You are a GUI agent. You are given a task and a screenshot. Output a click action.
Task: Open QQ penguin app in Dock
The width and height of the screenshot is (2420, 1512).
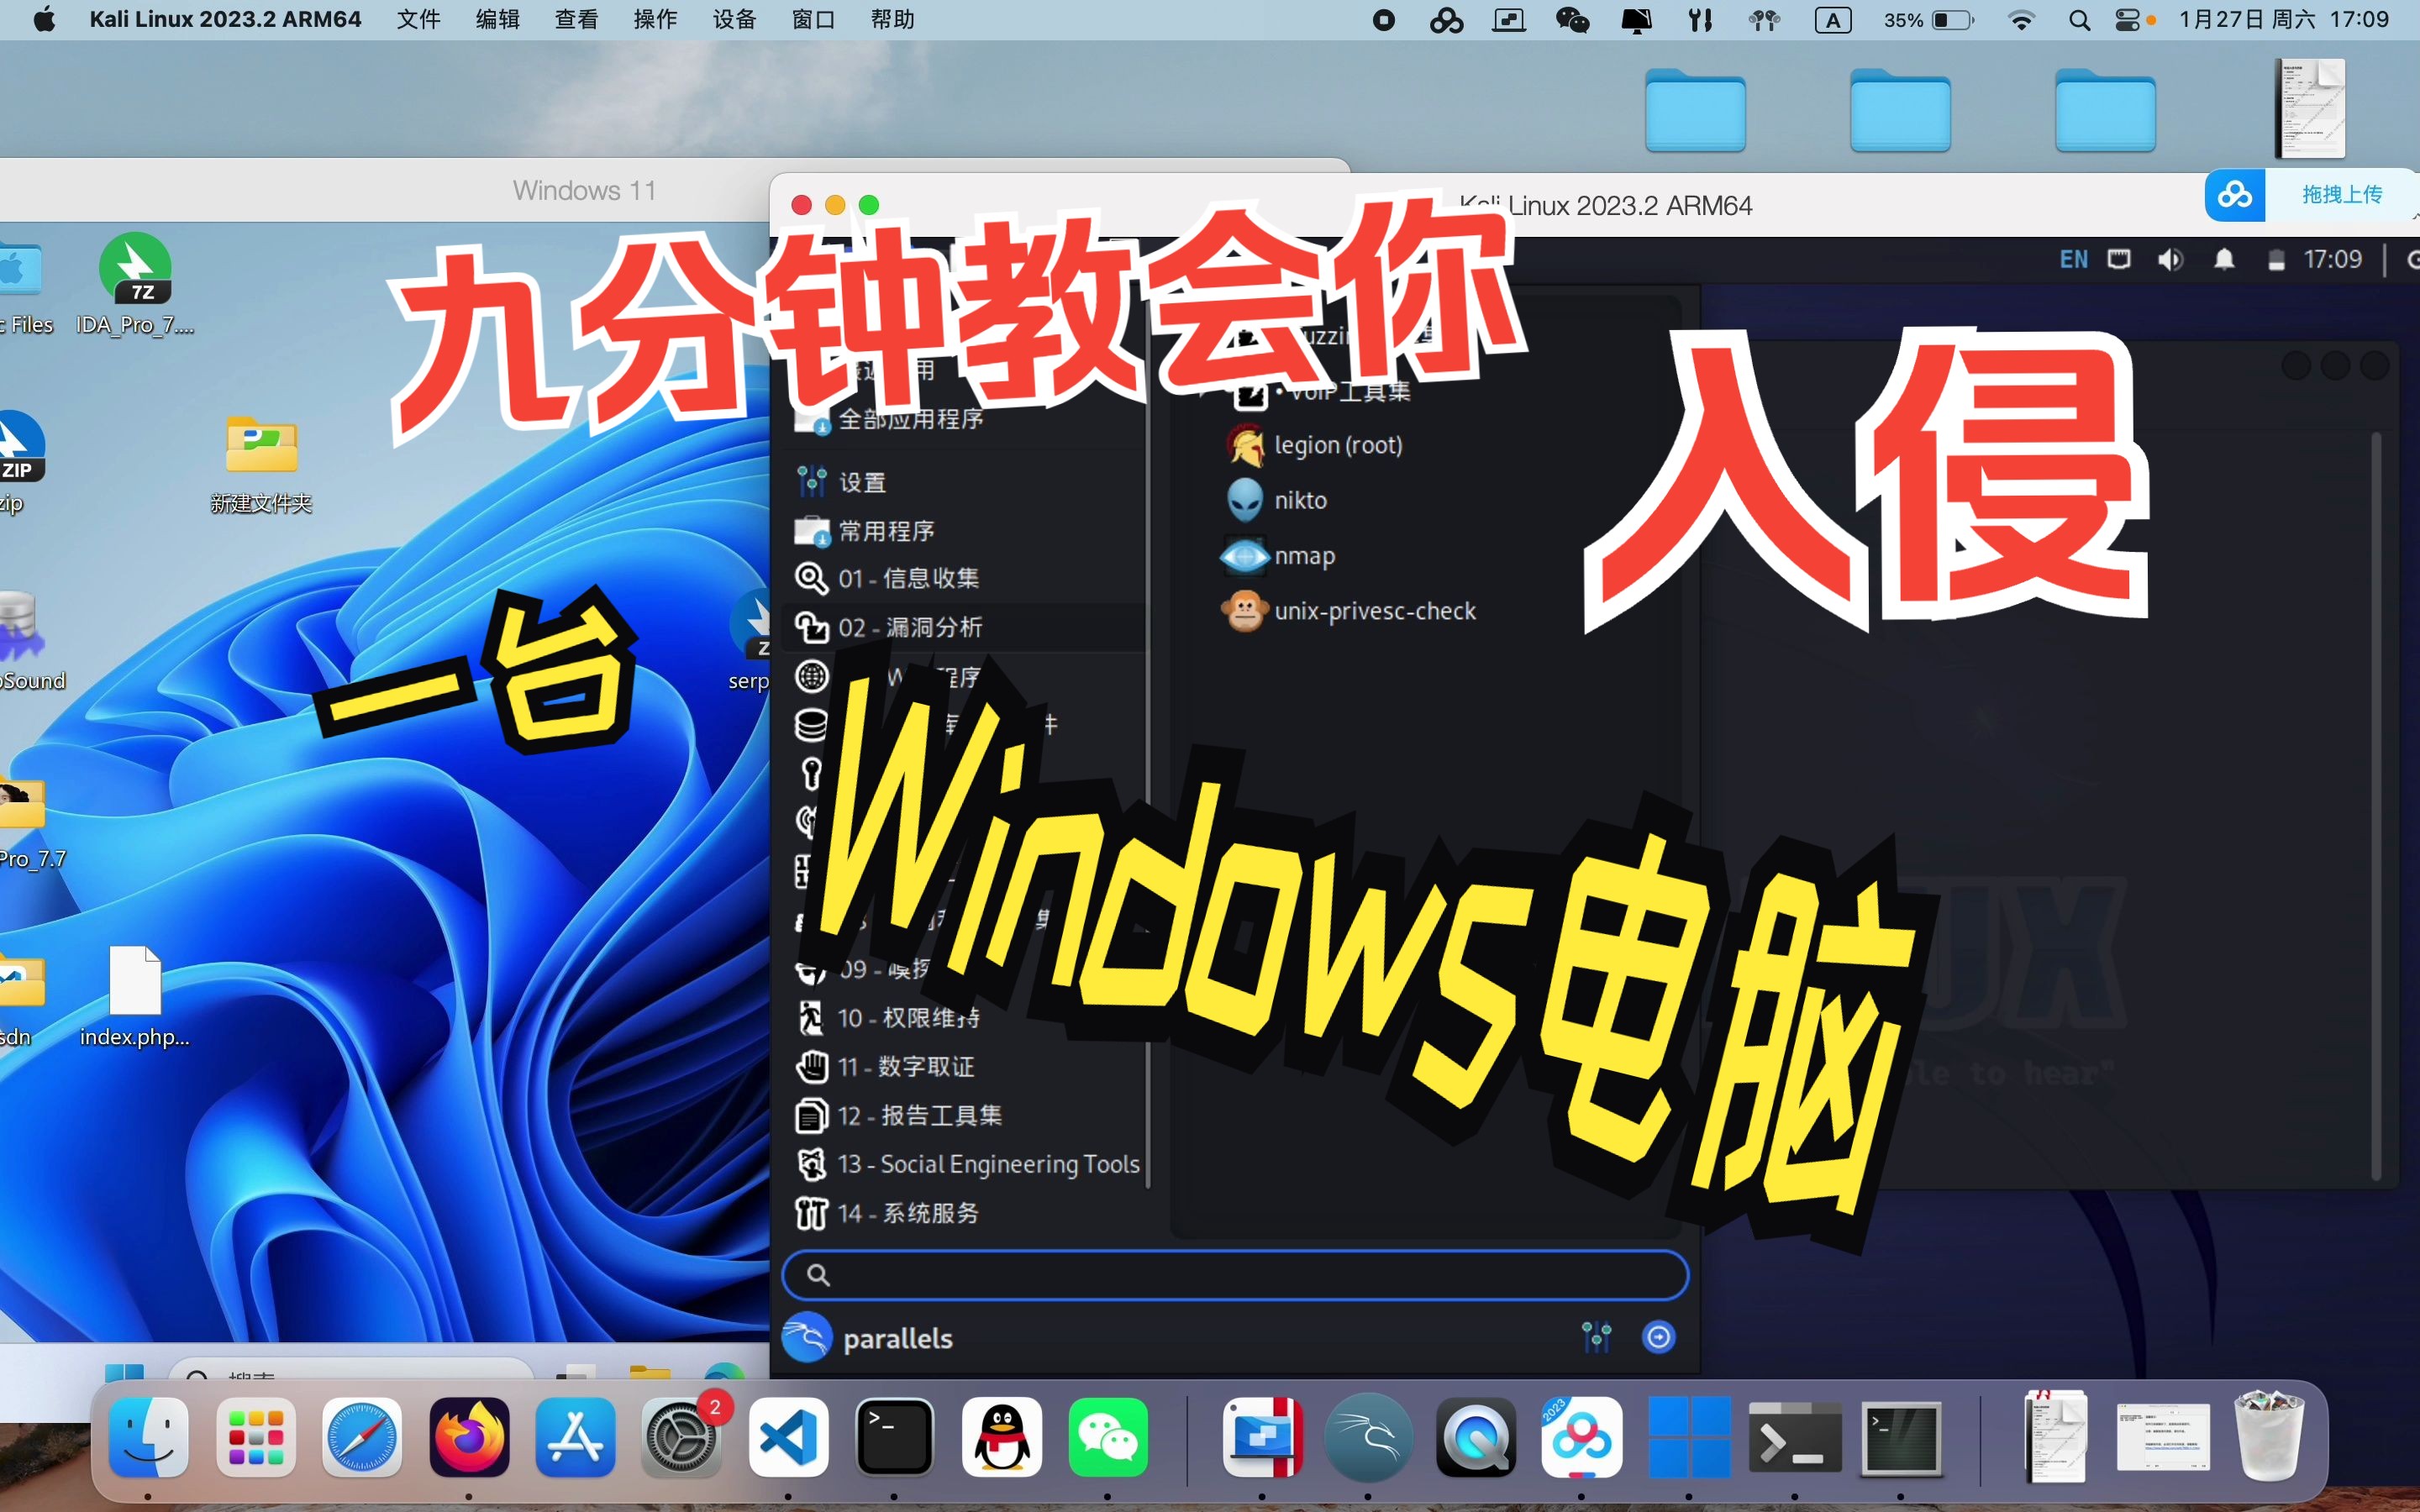click(1002, 1438)
